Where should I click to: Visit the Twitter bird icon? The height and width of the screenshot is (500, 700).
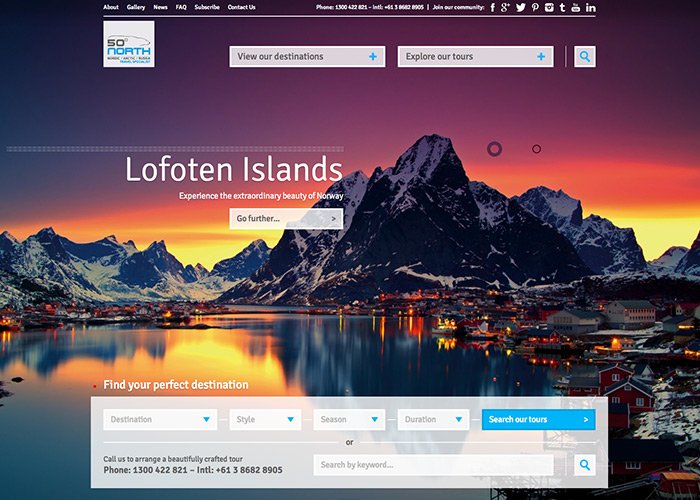[521, 7]
